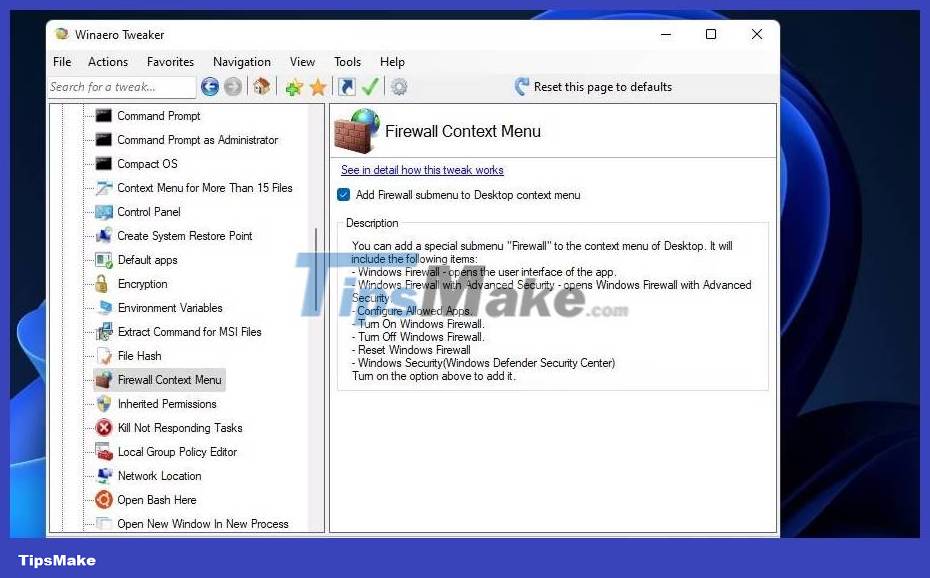
Task: Open the Navigation menu
Action: 242,61
